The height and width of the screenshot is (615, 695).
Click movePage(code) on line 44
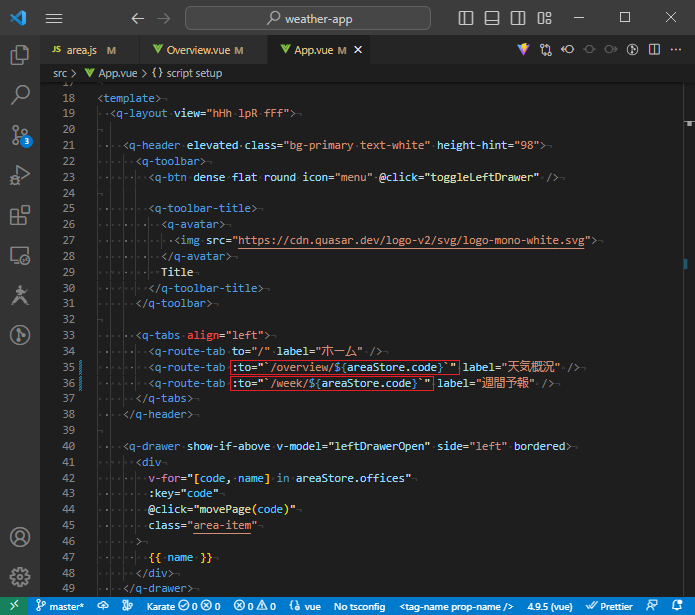[244, 509]
